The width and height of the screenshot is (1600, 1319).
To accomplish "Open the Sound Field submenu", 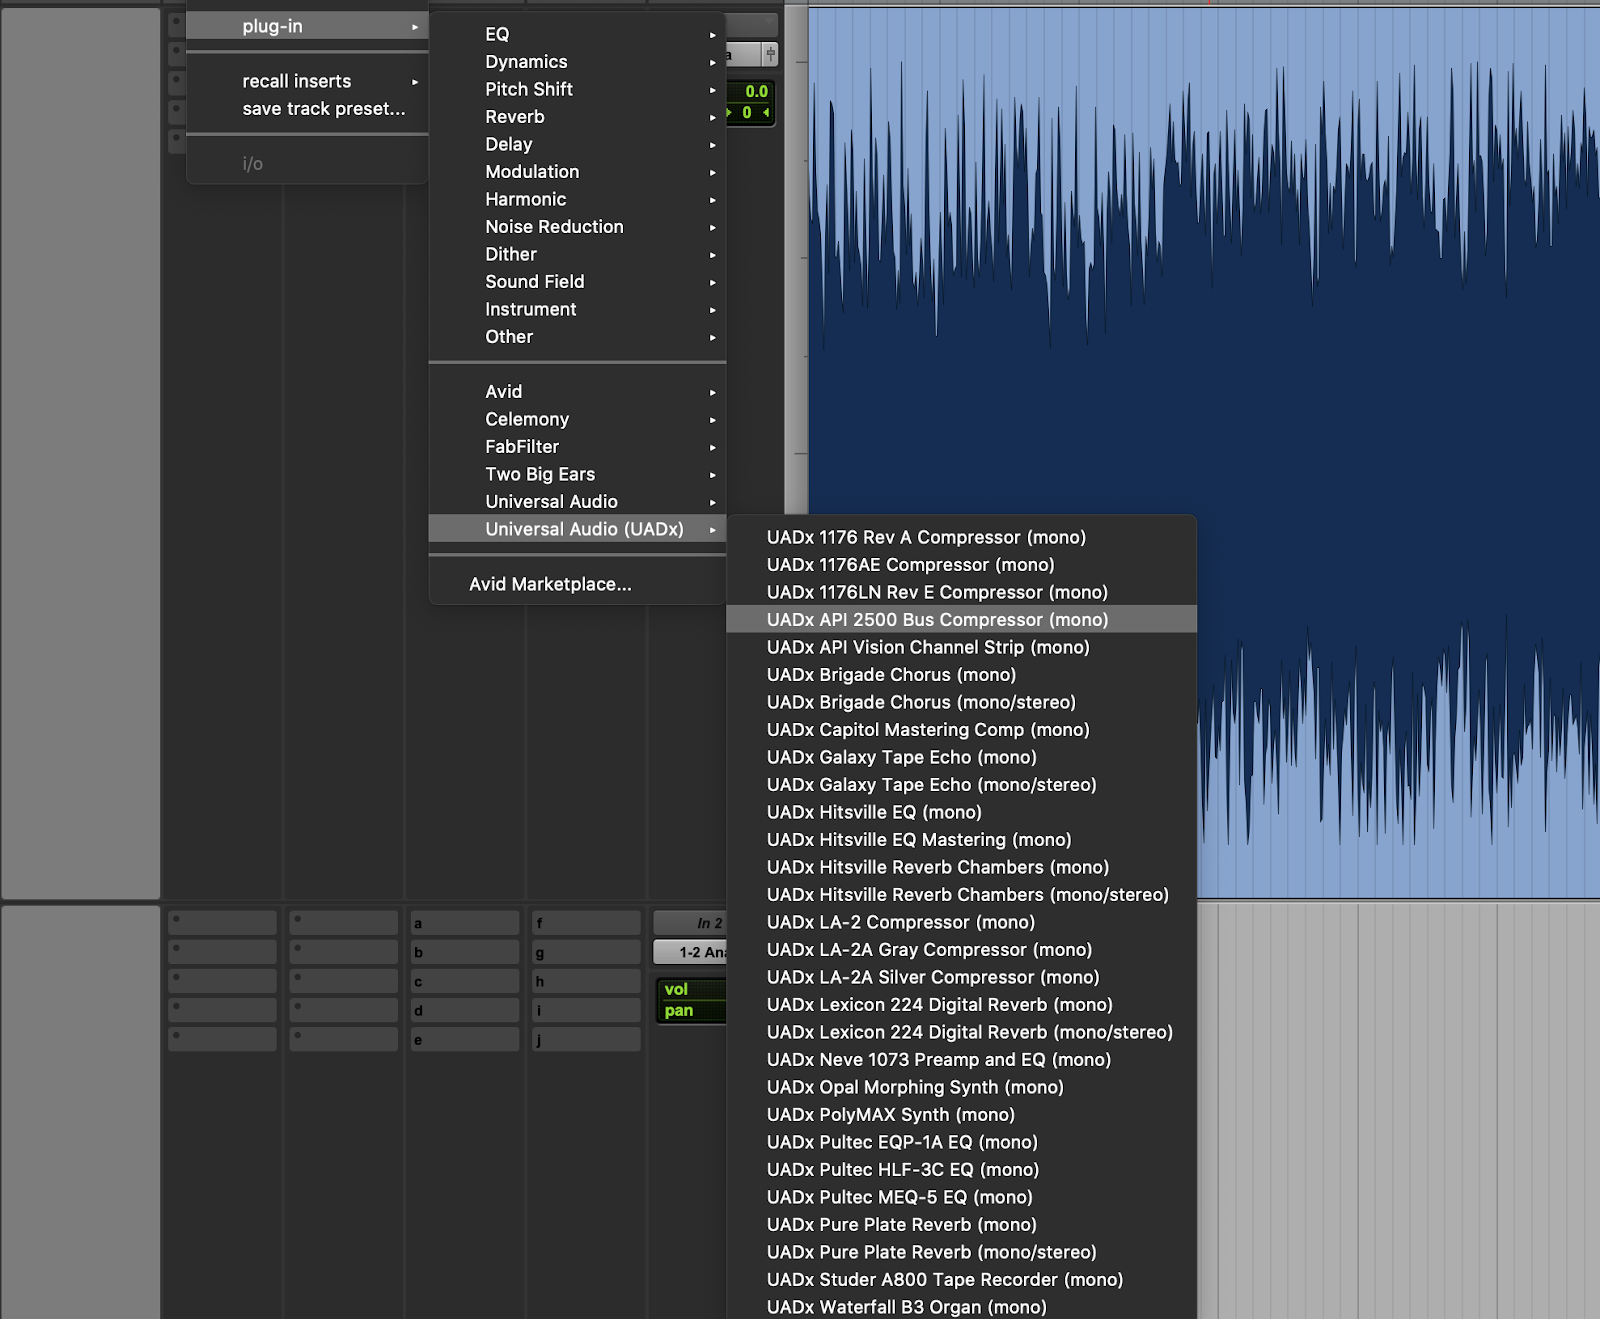I will click(x=577, y=282).
